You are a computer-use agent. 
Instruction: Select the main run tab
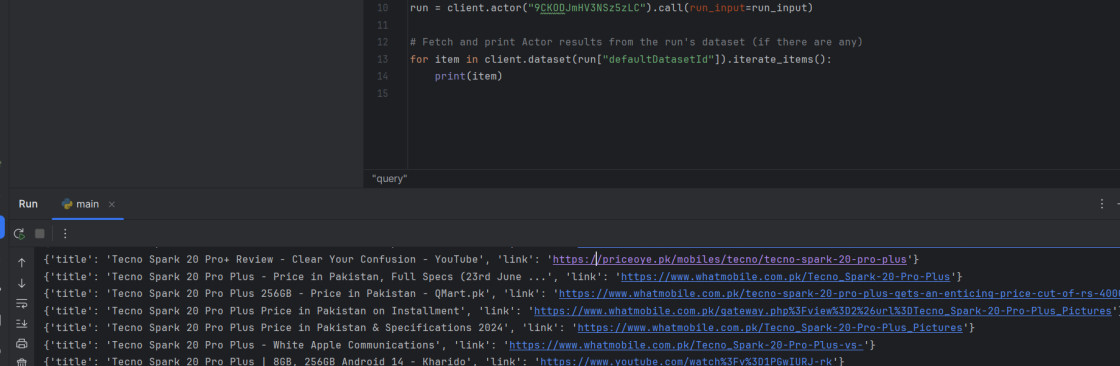(x=88, y=204)
